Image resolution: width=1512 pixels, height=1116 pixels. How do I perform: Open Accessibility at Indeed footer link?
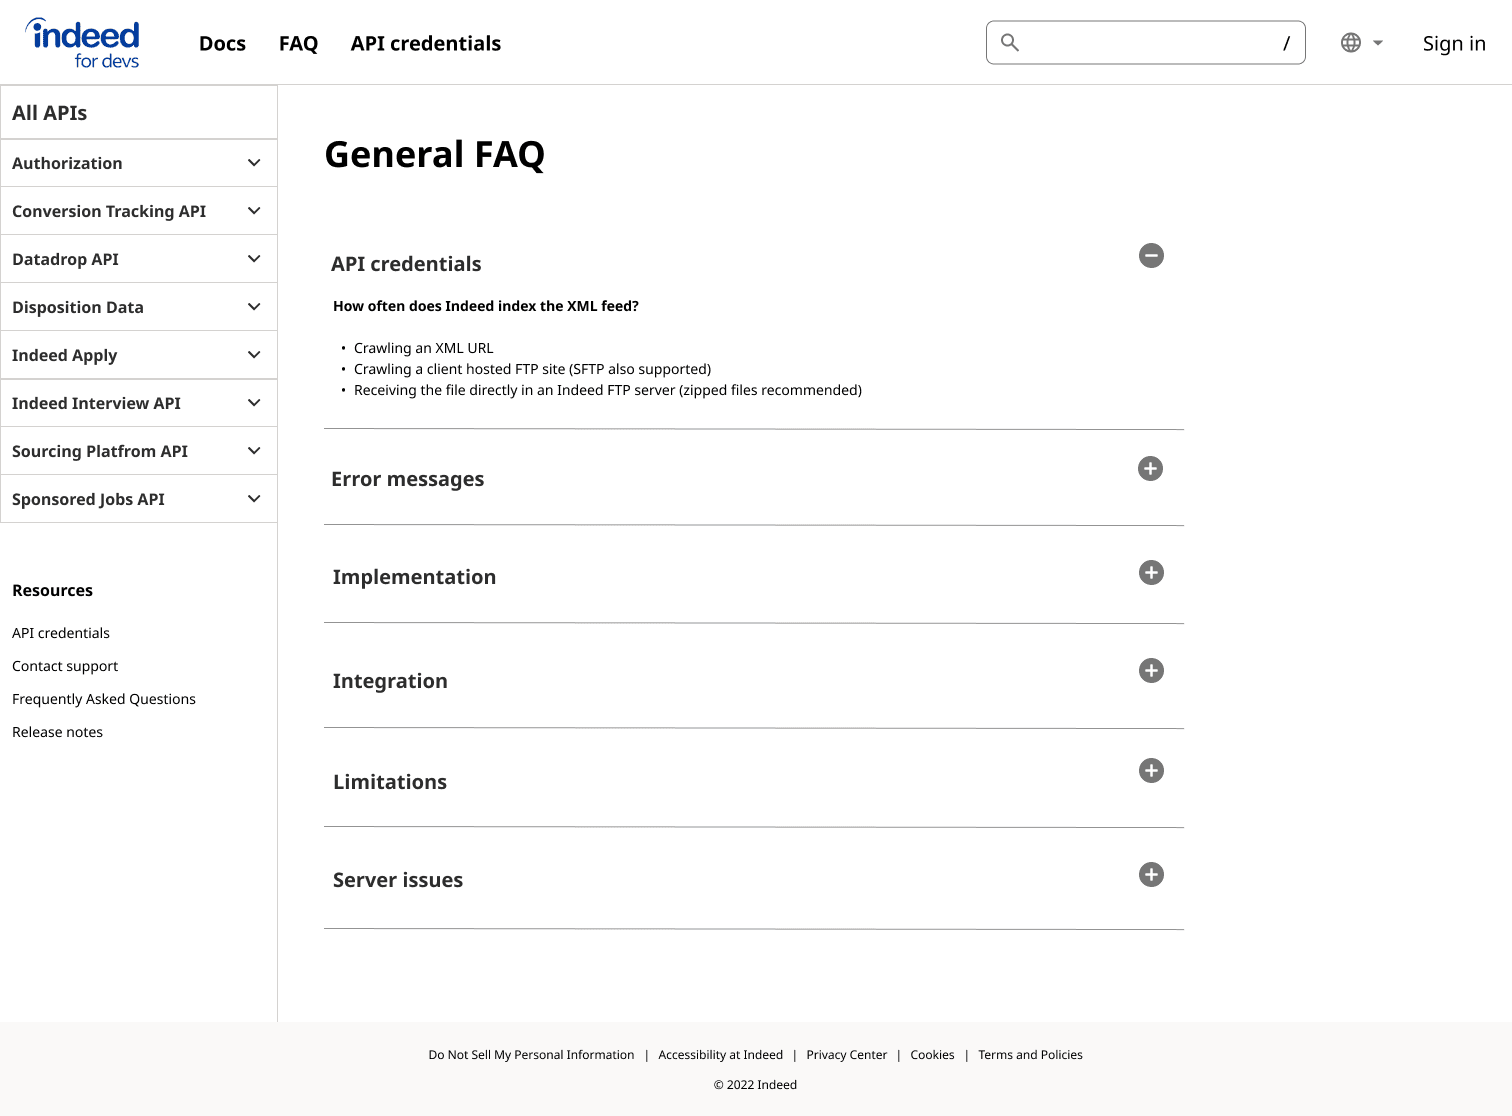point(720,1055)
